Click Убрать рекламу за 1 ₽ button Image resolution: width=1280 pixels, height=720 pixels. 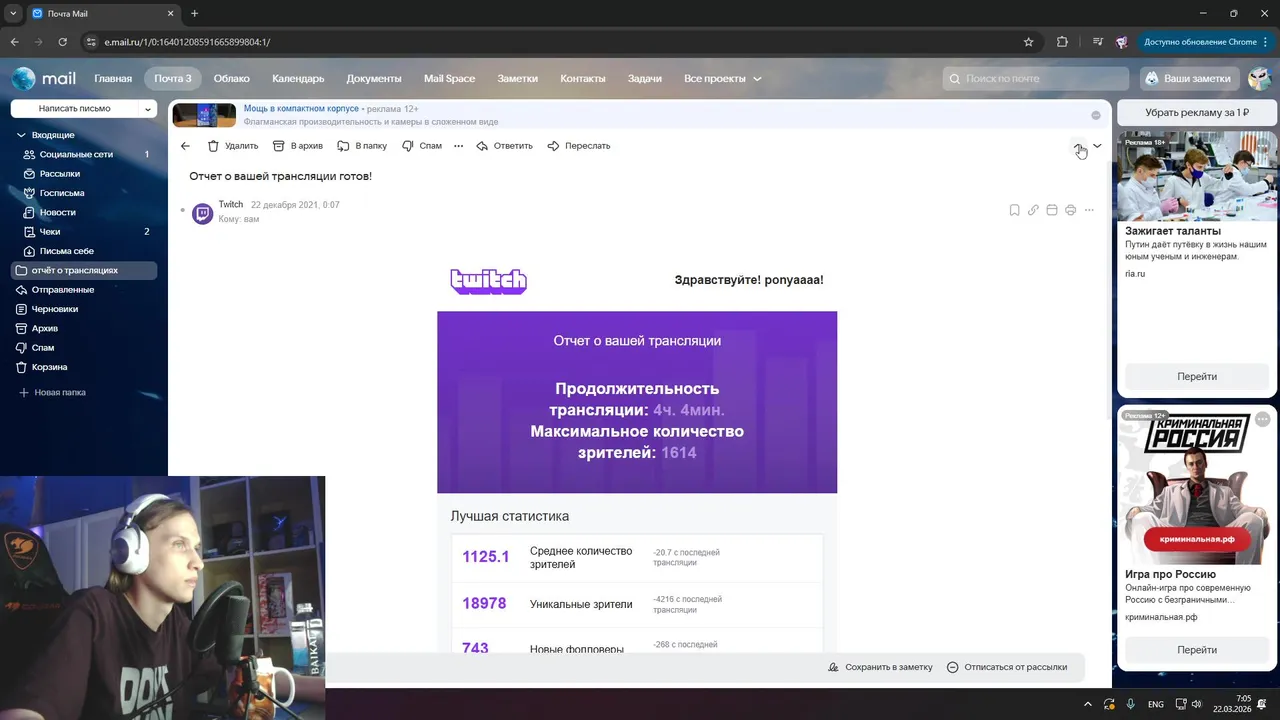(x=1197, y=113)
